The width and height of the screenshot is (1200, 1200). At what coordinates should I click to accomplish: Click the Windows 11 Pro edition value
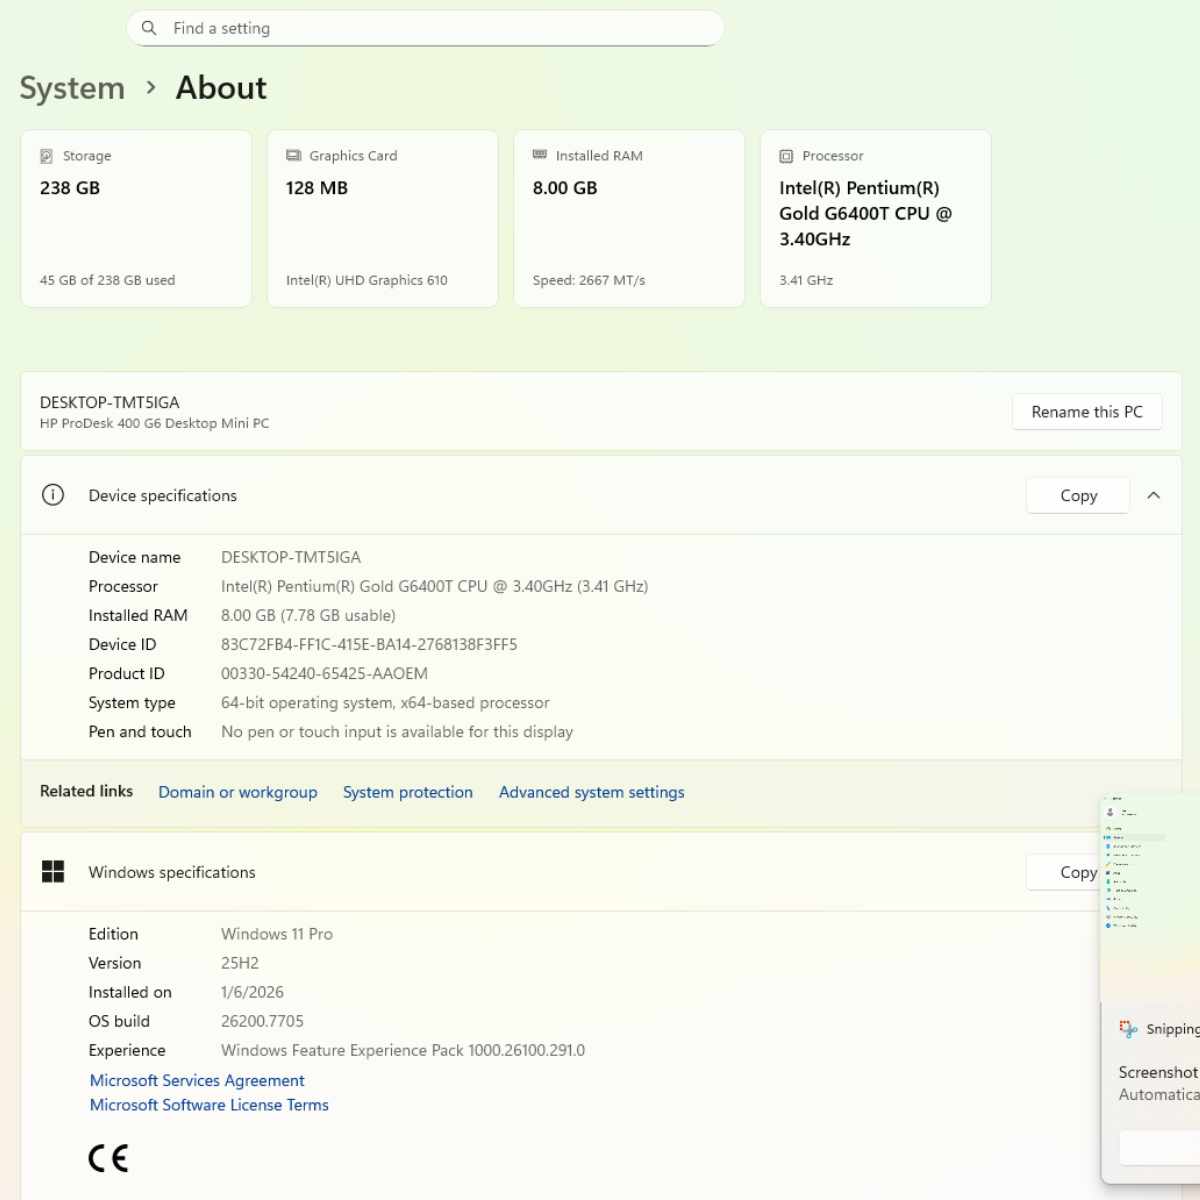click(x=277, y=934)
